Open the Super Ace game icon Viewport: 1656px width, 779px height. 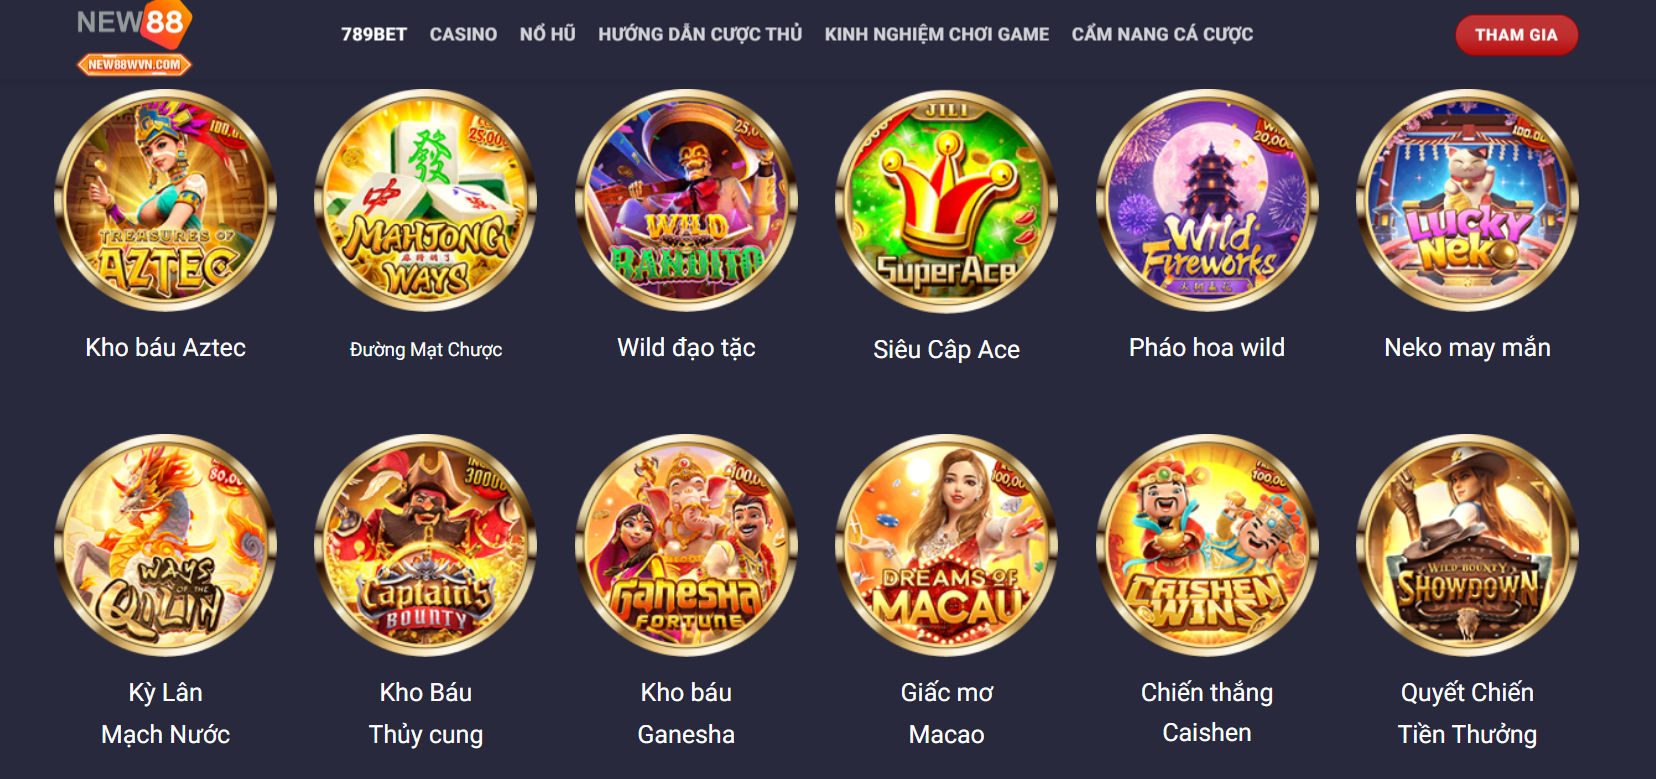point(947,200)
